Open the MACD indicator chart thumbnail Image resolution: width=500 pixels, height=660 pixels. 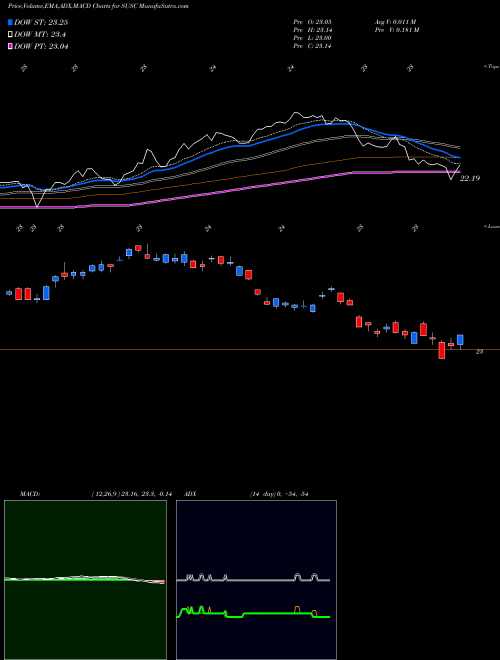[x=85, y=580]
